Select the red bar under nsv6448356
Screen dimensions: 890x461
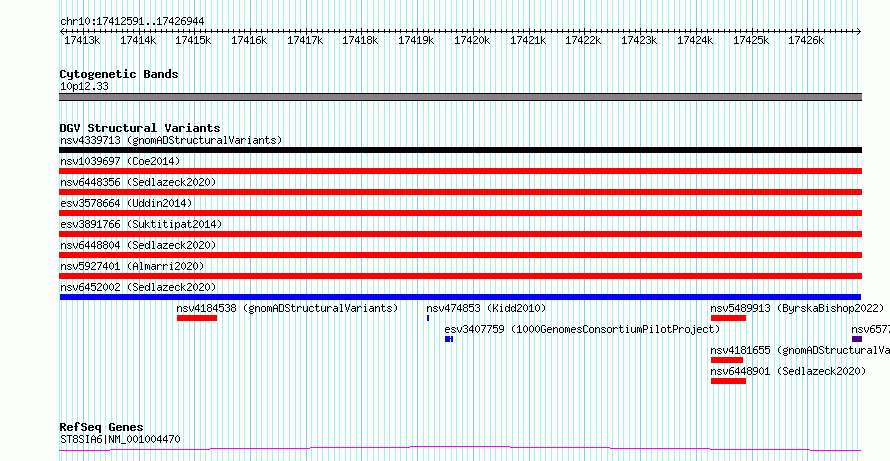click(460, 192)
